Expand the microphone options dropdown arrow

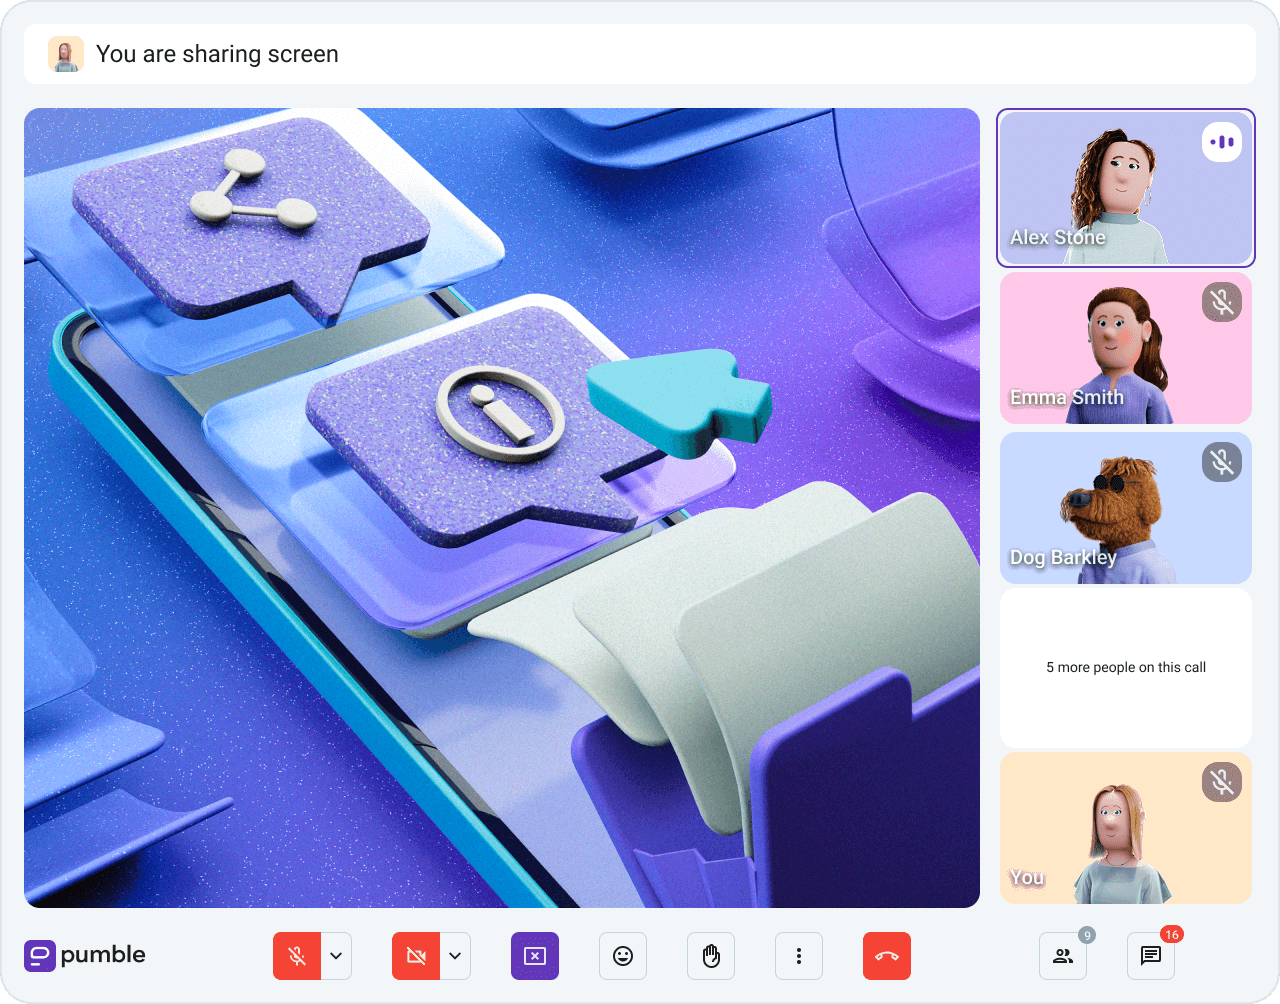(336, 956)
